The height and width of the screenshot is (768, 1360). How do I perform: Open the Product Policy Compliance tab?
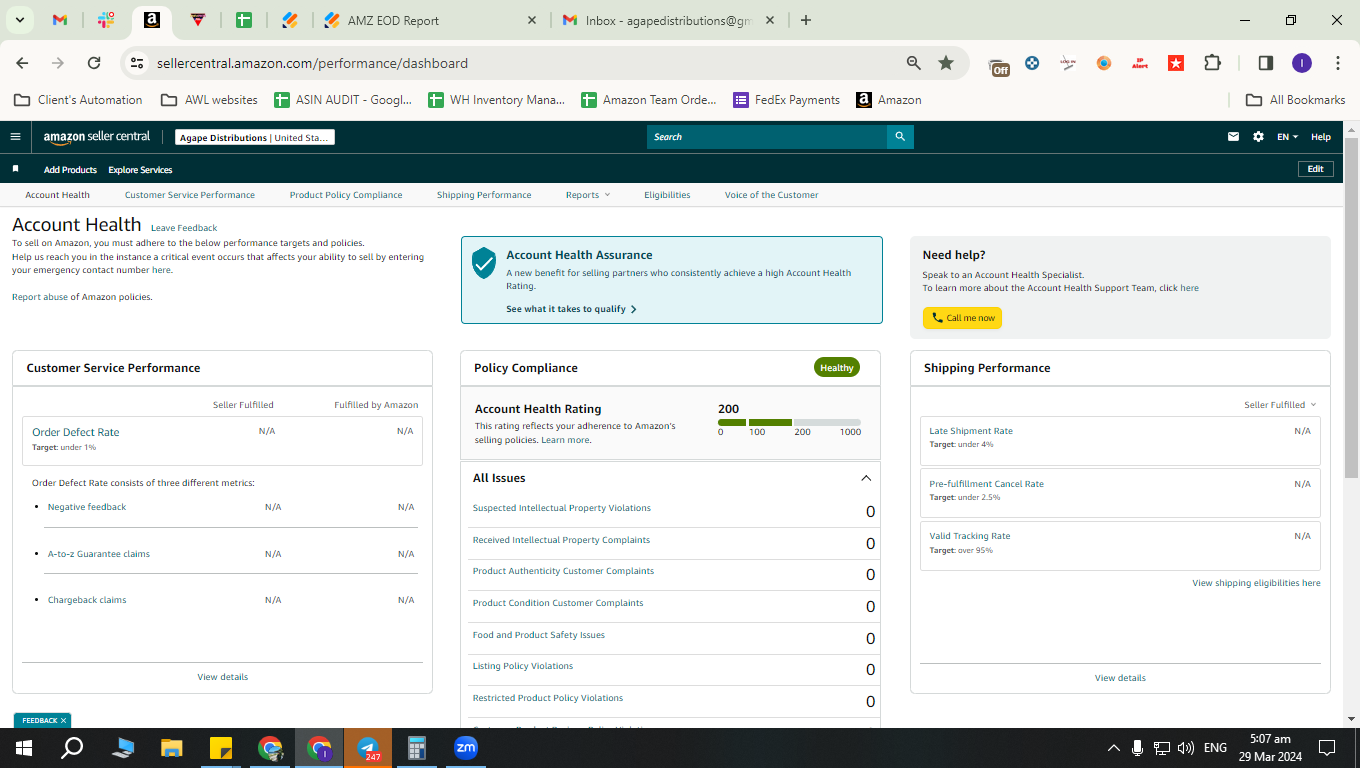click(x=346, y=195)
